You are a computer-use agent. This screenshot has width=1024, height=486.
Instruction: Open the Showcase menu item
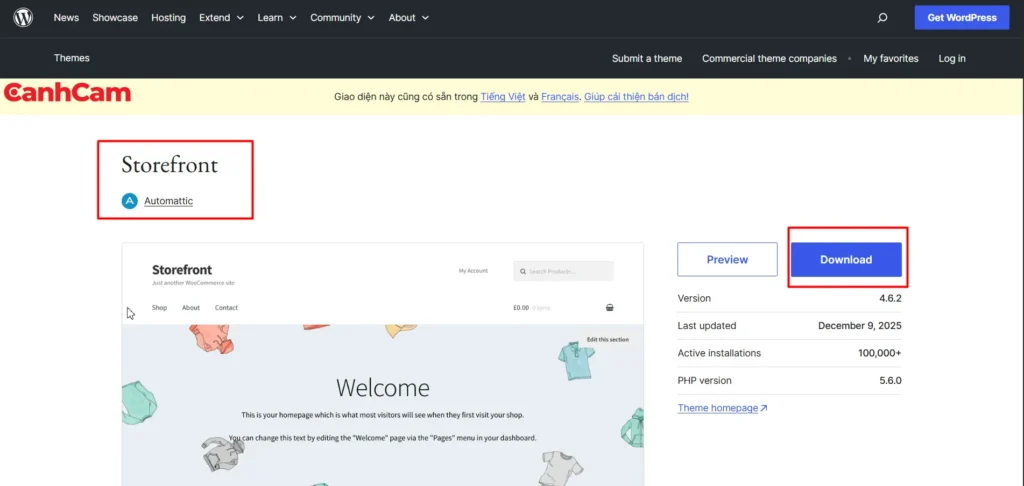click(115, 18)
